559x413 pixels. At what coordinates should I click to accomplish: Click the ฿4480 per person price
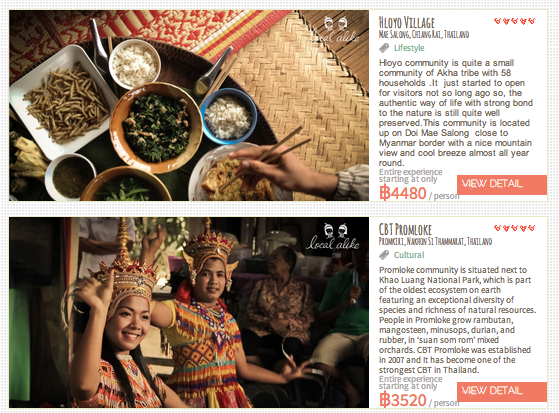coord(419,194)
